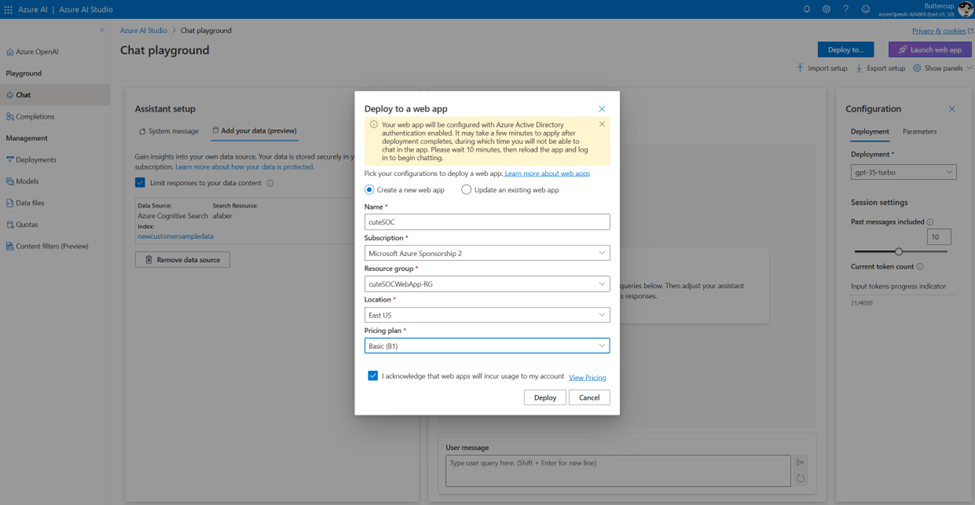Image resolution: width=975 pixels, height=505 pixels.
Task: Open the Azure app launcher grid icon
Action: [x=8, y=9]
